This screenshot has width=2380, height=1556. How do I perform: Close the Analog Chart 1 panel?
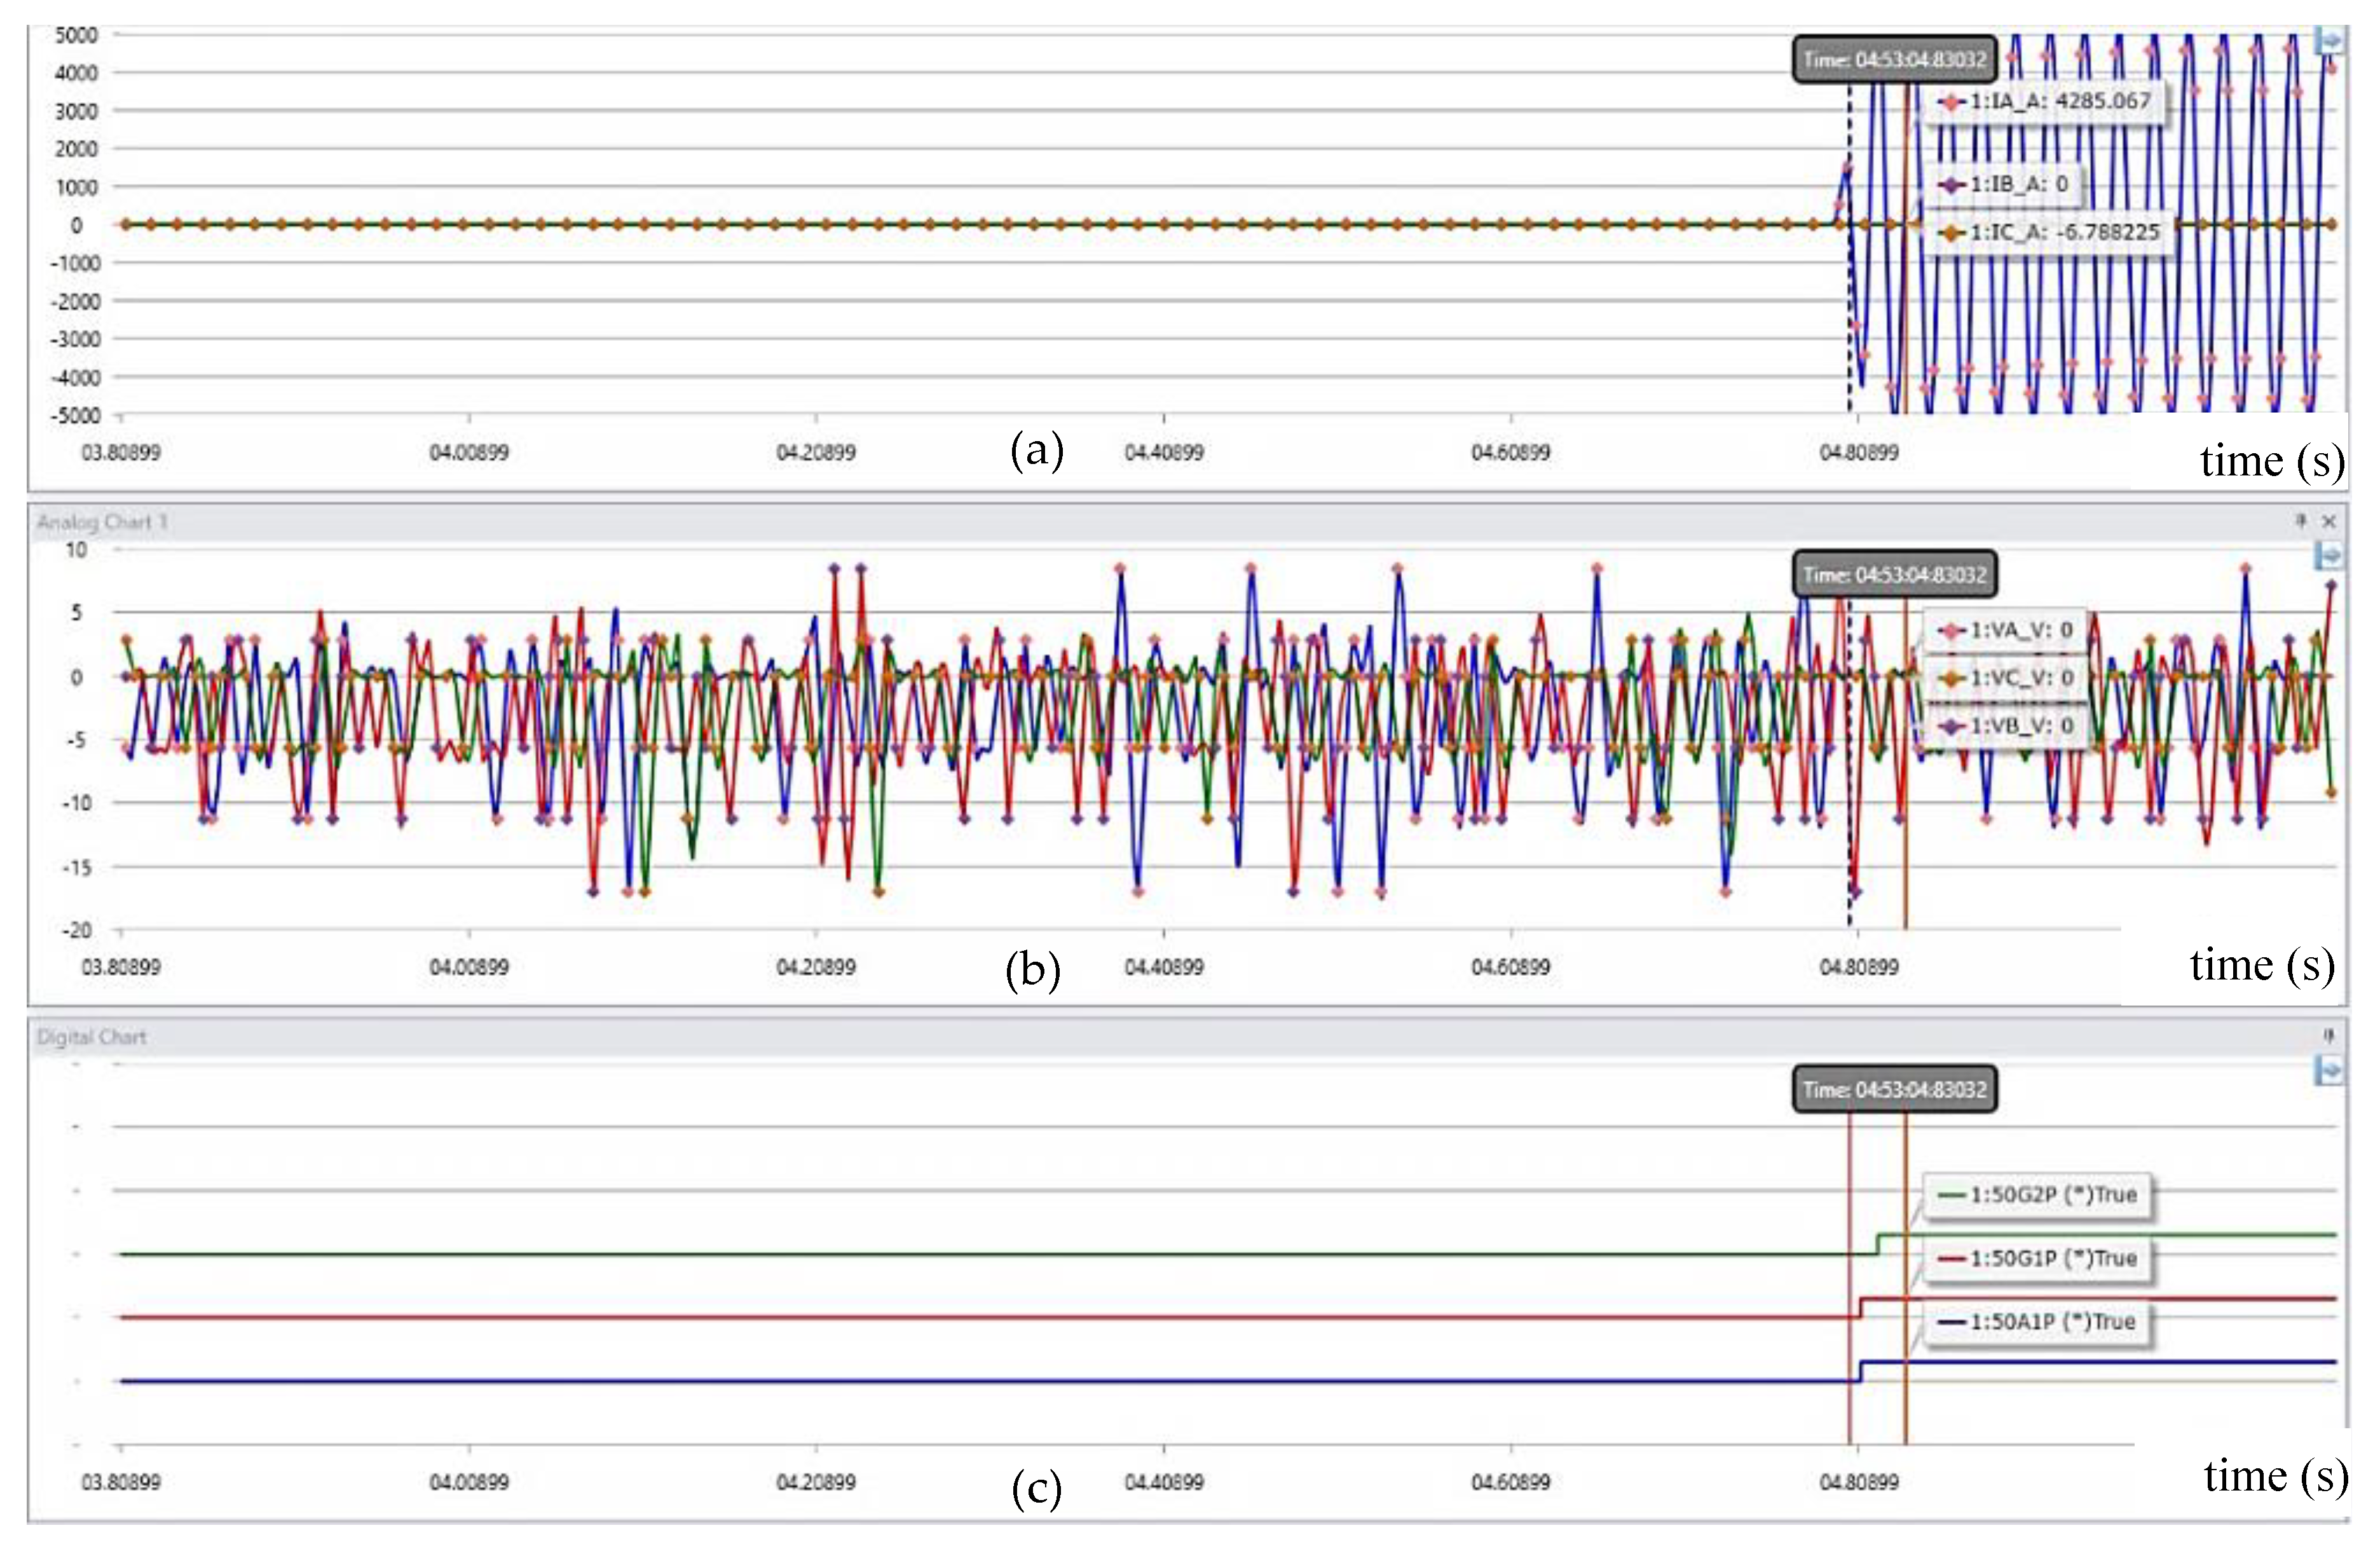[2329, 521]
